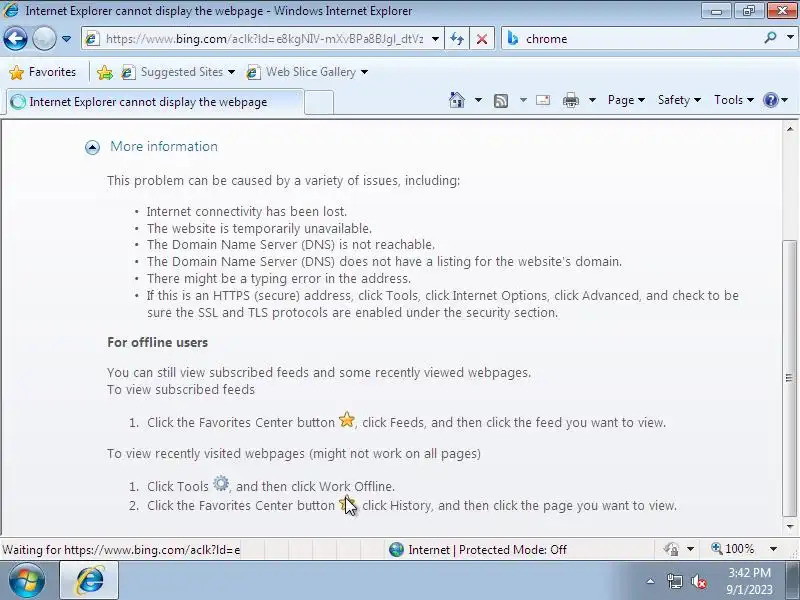
Task: Click the Print icon
Action: click(x=571, y=101)
